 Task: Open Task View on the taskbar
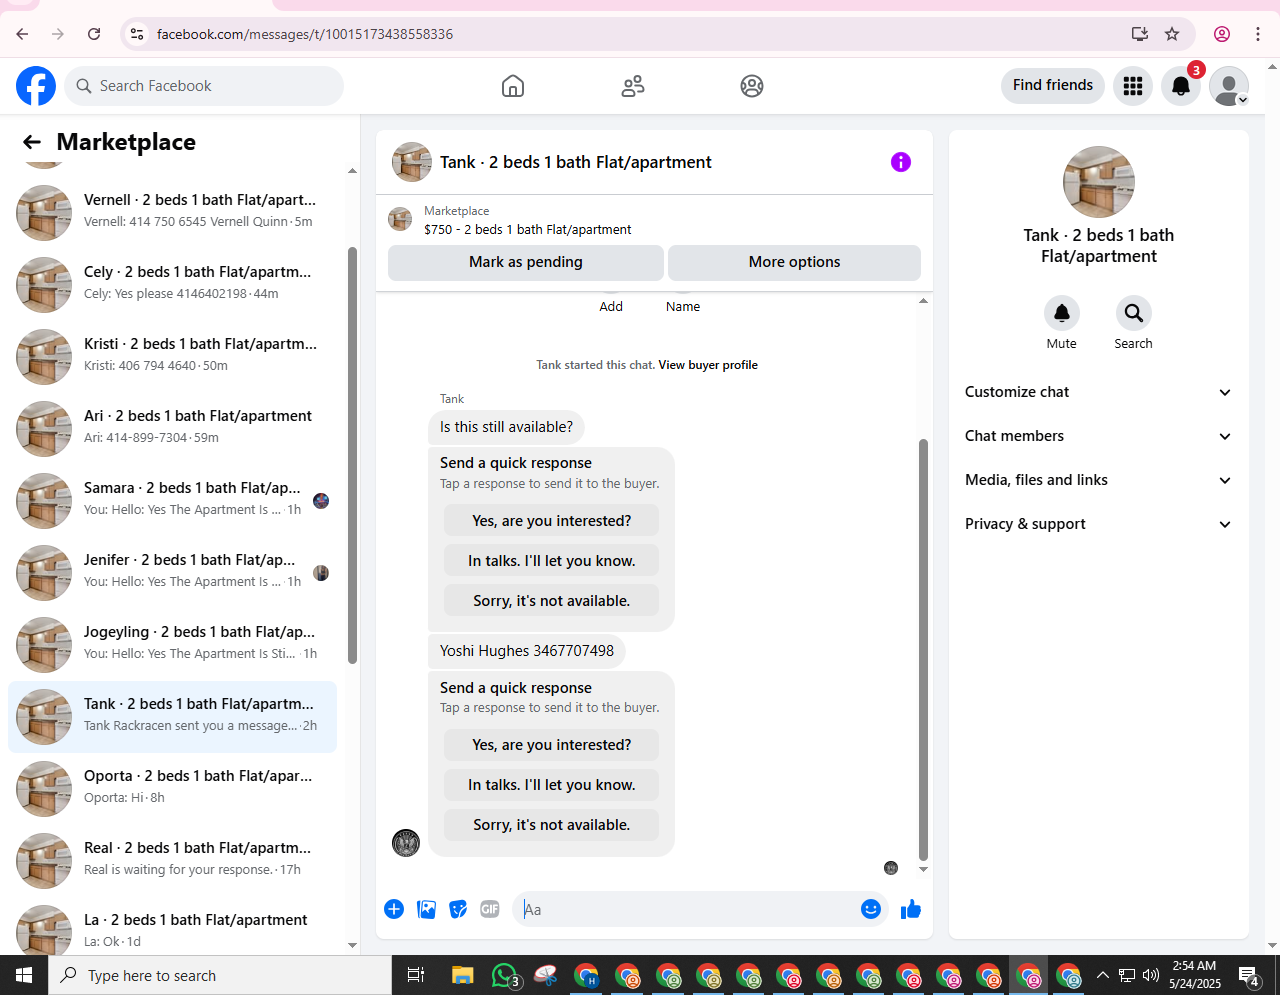coord(416,975)
